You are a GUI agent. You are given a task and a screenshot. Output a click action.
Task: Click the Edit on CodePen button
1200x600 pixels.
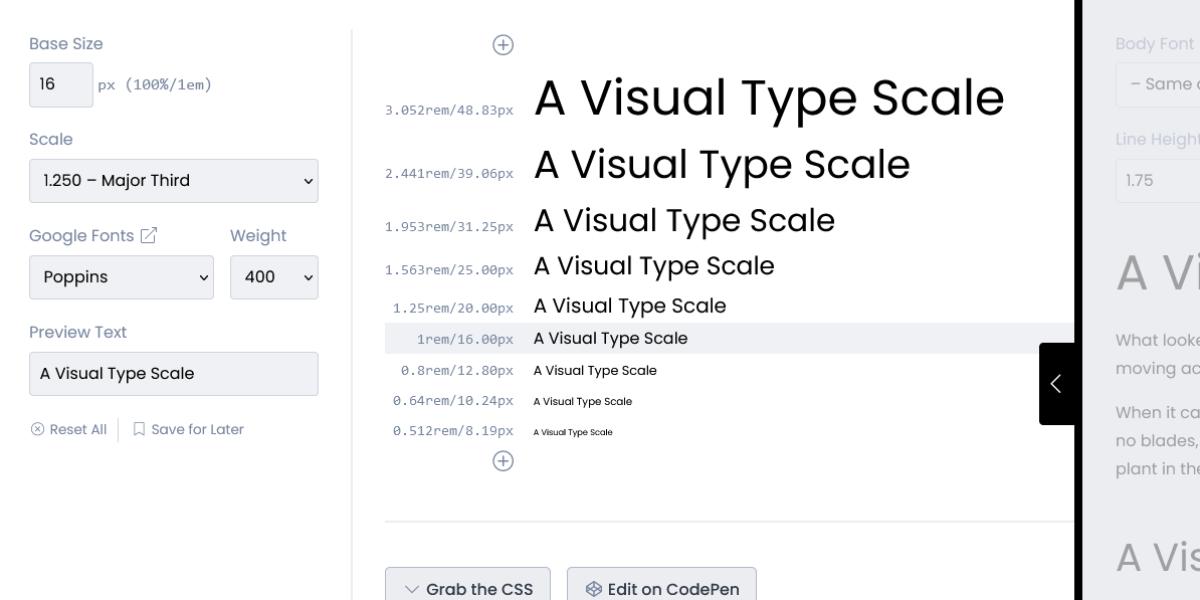point(661,588)
